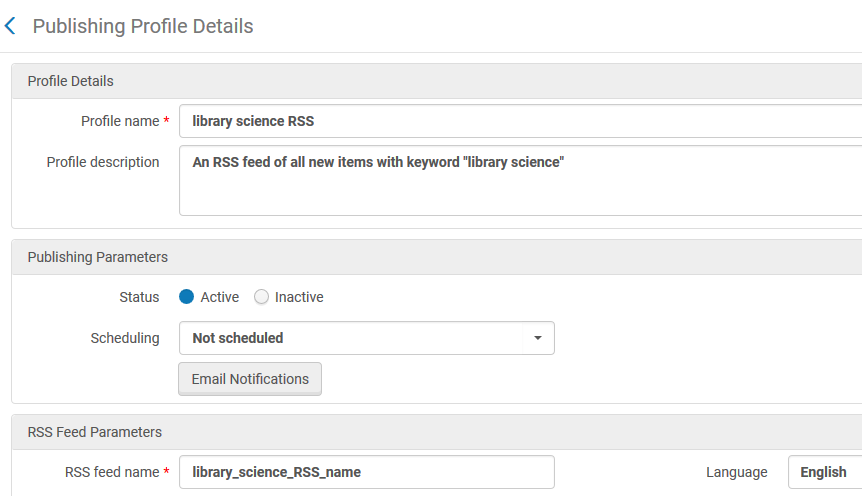Open the Language dropdown set to English
The height and width of the screenshot is (496, 862).
pyautogui.click(x=824, y=472)
